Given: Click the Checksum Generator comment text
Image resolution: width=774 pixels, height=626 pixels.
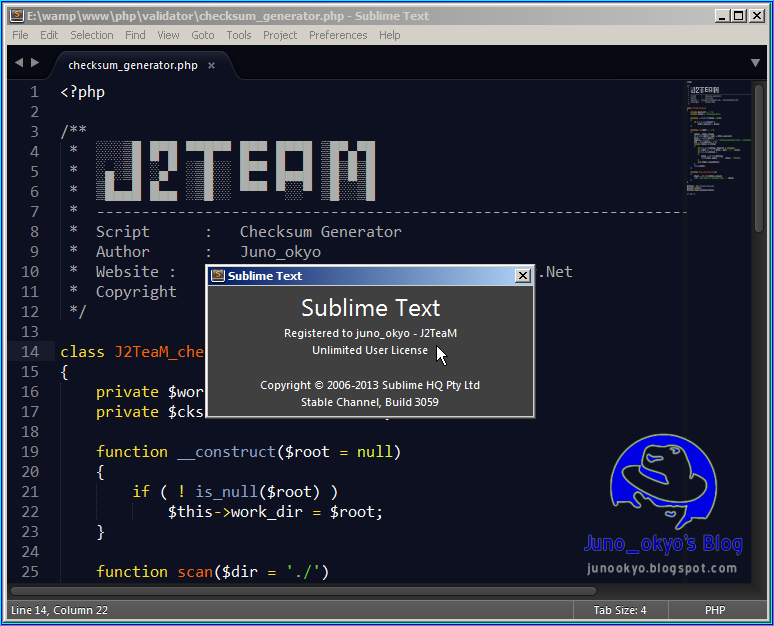Looking at the screenshot, I should coord(320,232).
